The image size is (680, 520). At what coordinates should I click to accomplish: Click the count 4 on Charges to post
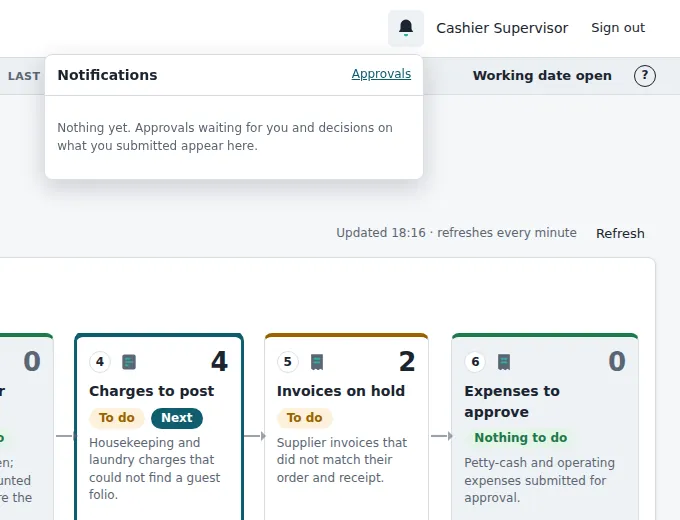click(x=219, y=361)
